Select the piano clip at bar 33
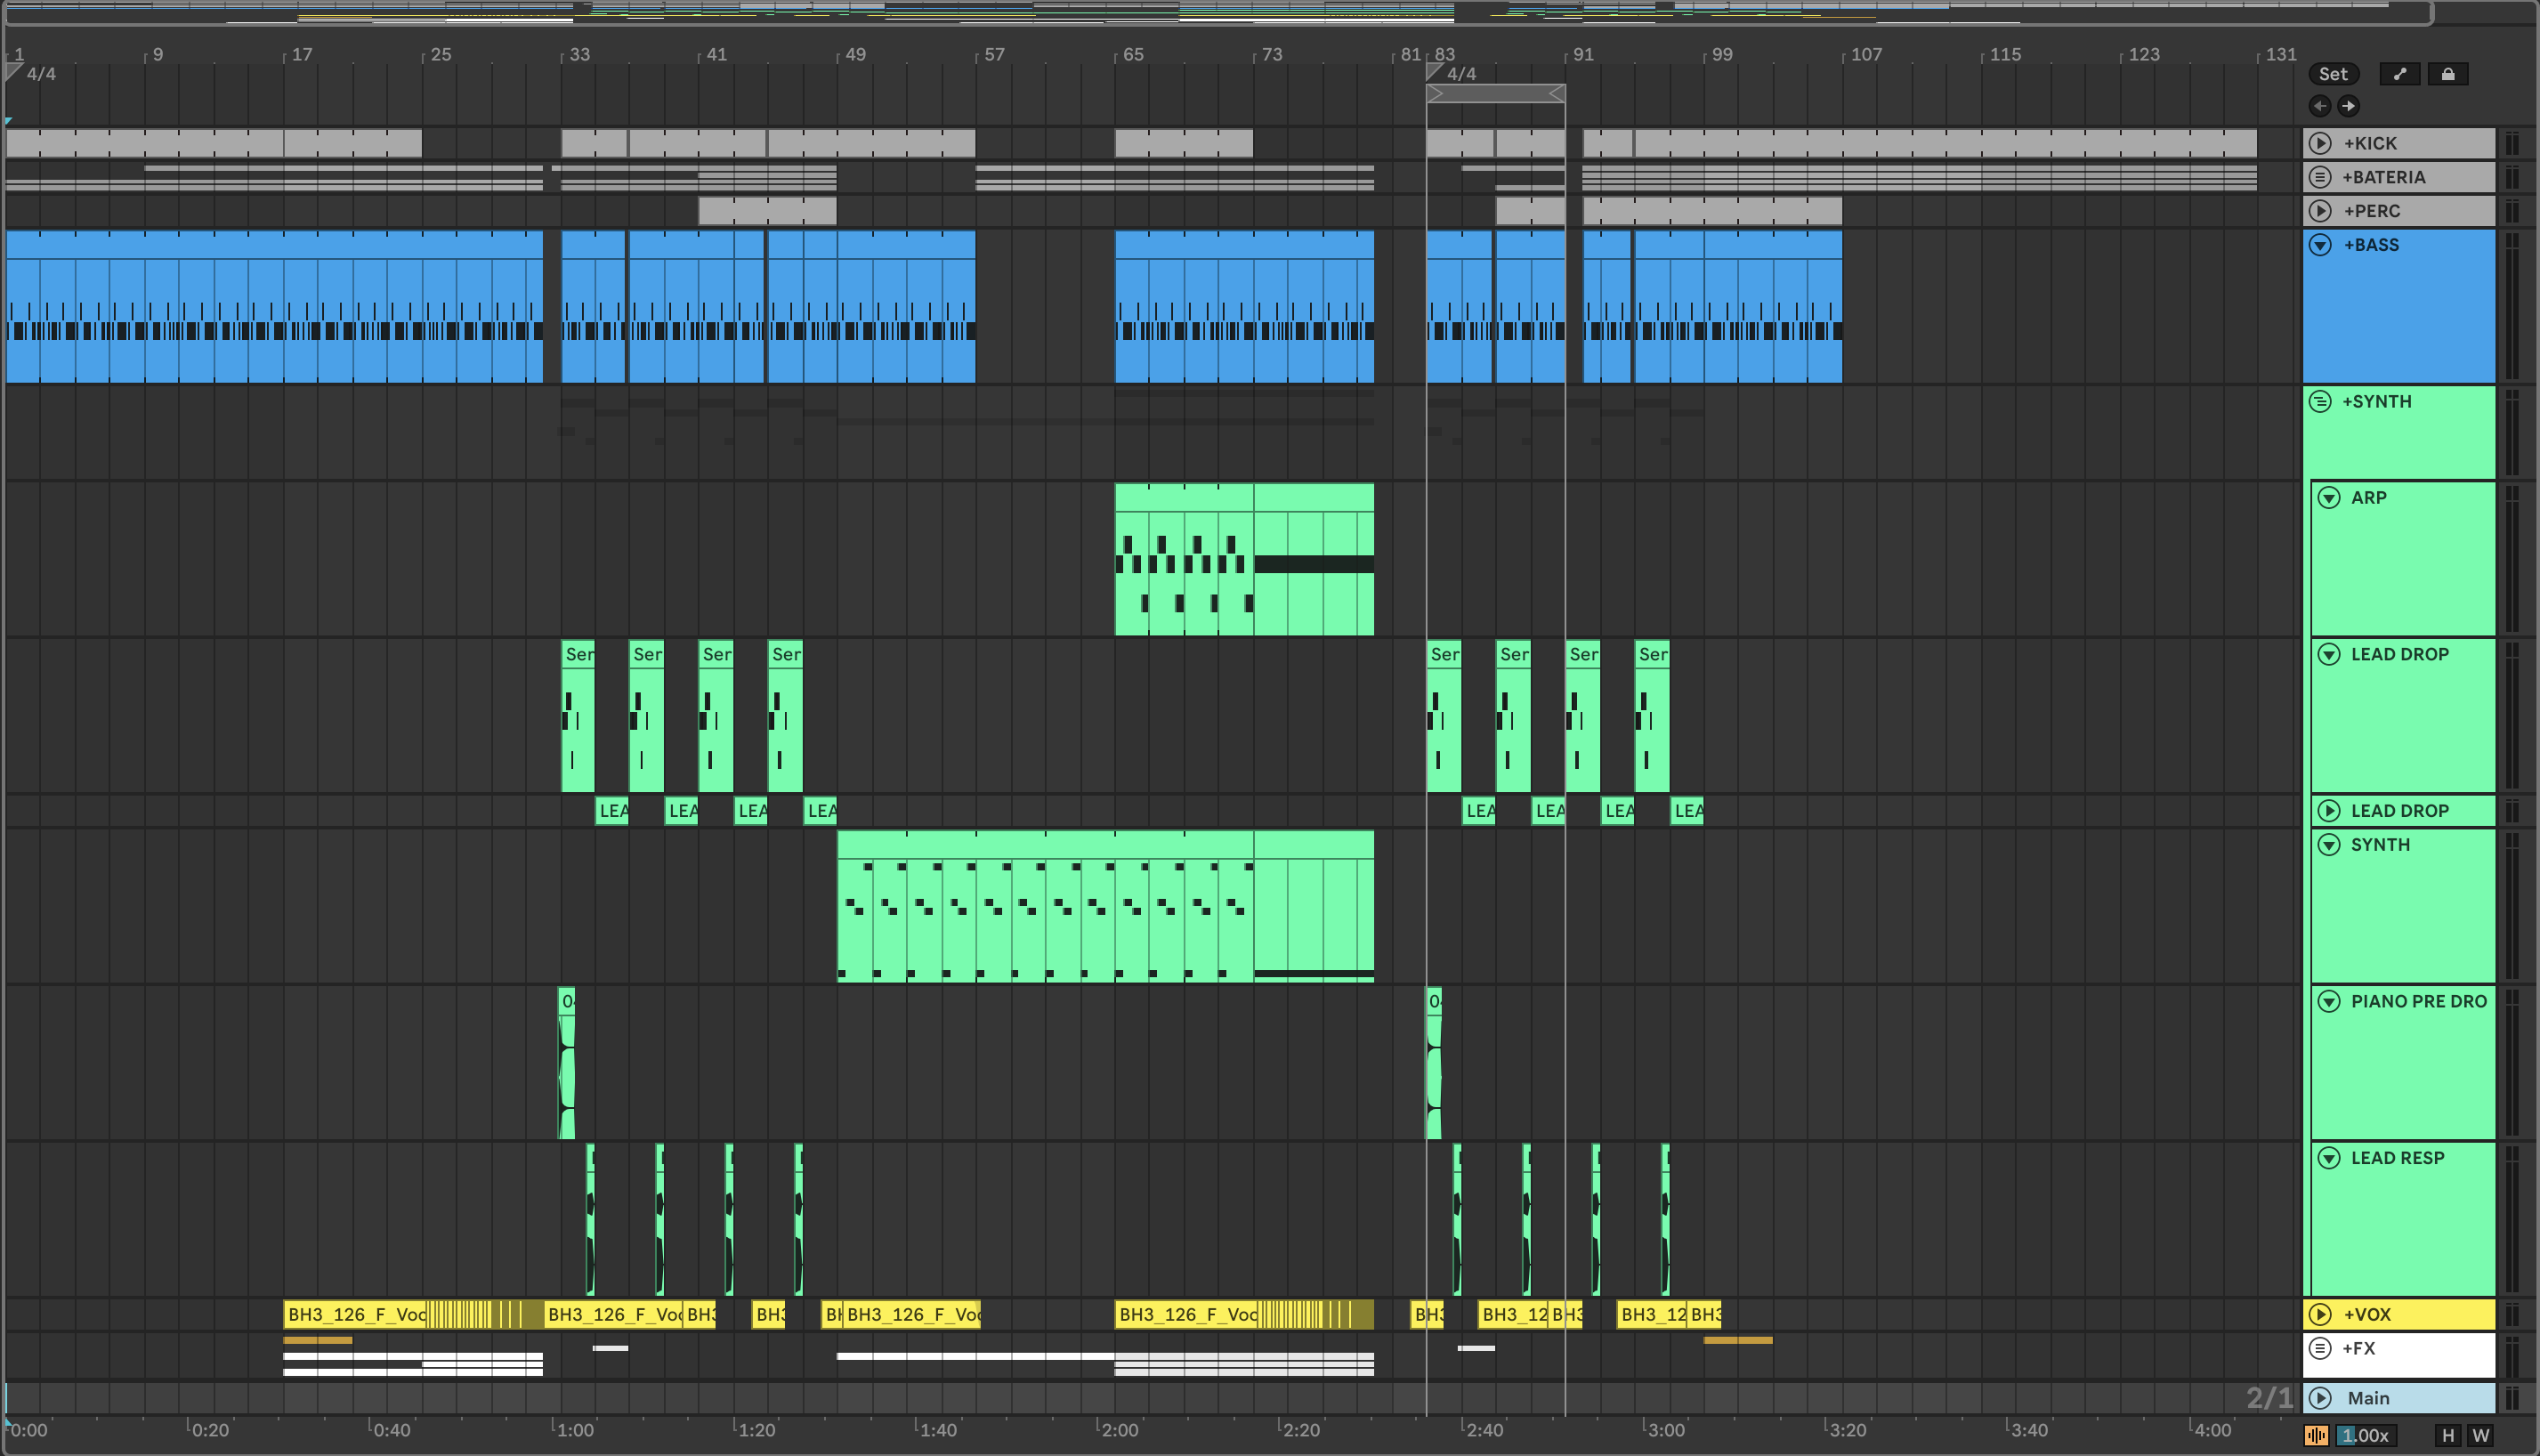This screenshot has height=1456, width=2540. pos(566,1063)
